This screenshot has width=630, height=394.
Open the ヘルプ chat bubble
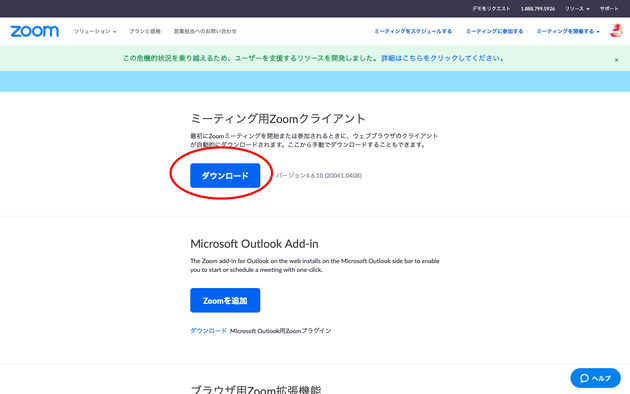point(595,378)
